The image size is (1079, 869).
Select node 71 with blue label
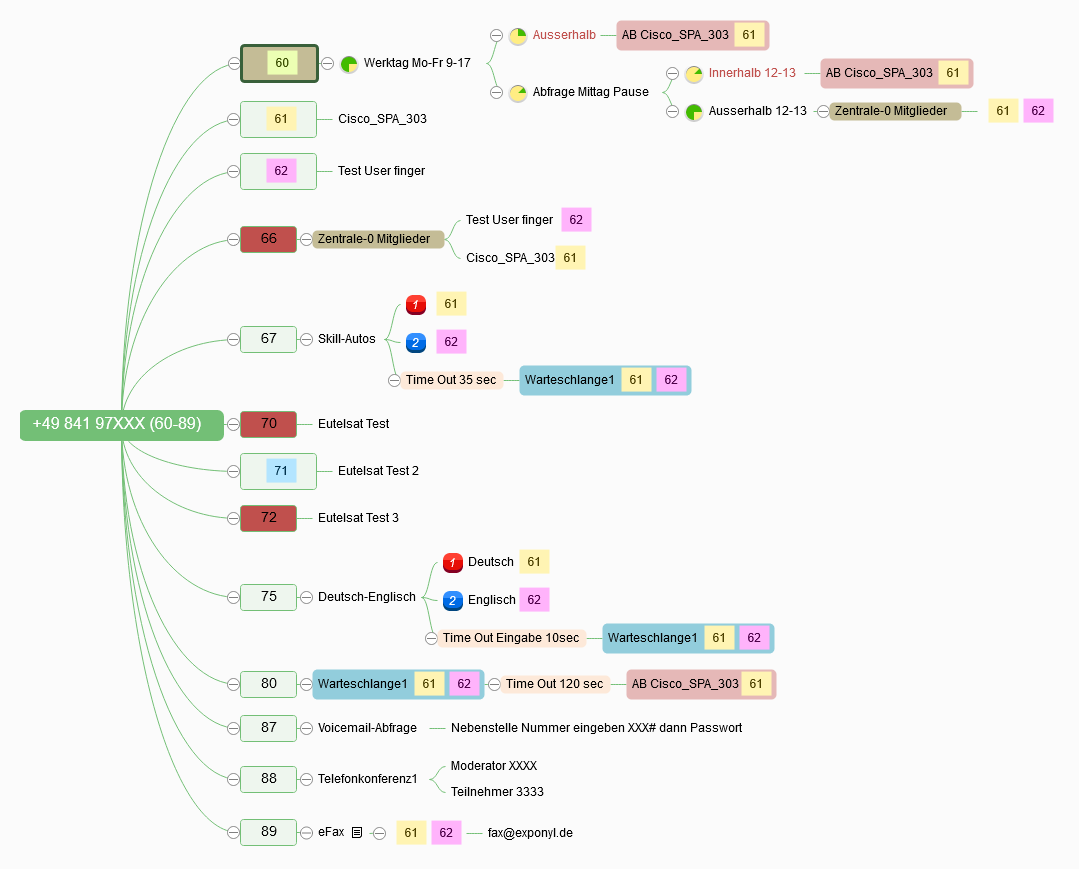279,471
